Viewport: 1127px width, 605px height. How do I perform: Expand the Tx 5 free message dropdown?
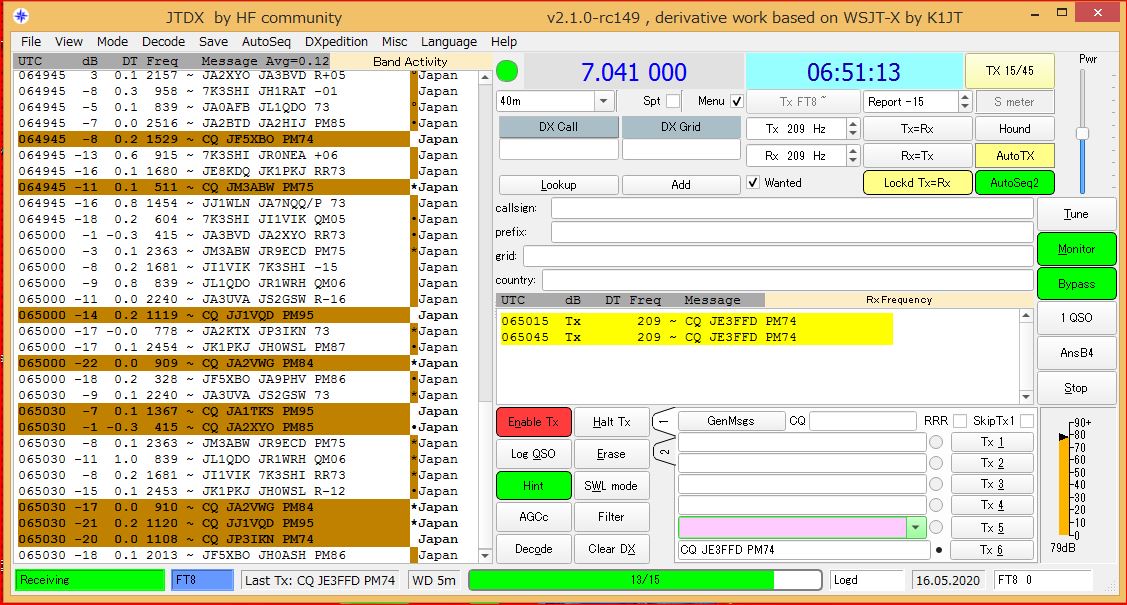pyautogui.click(x=914, y=527)
